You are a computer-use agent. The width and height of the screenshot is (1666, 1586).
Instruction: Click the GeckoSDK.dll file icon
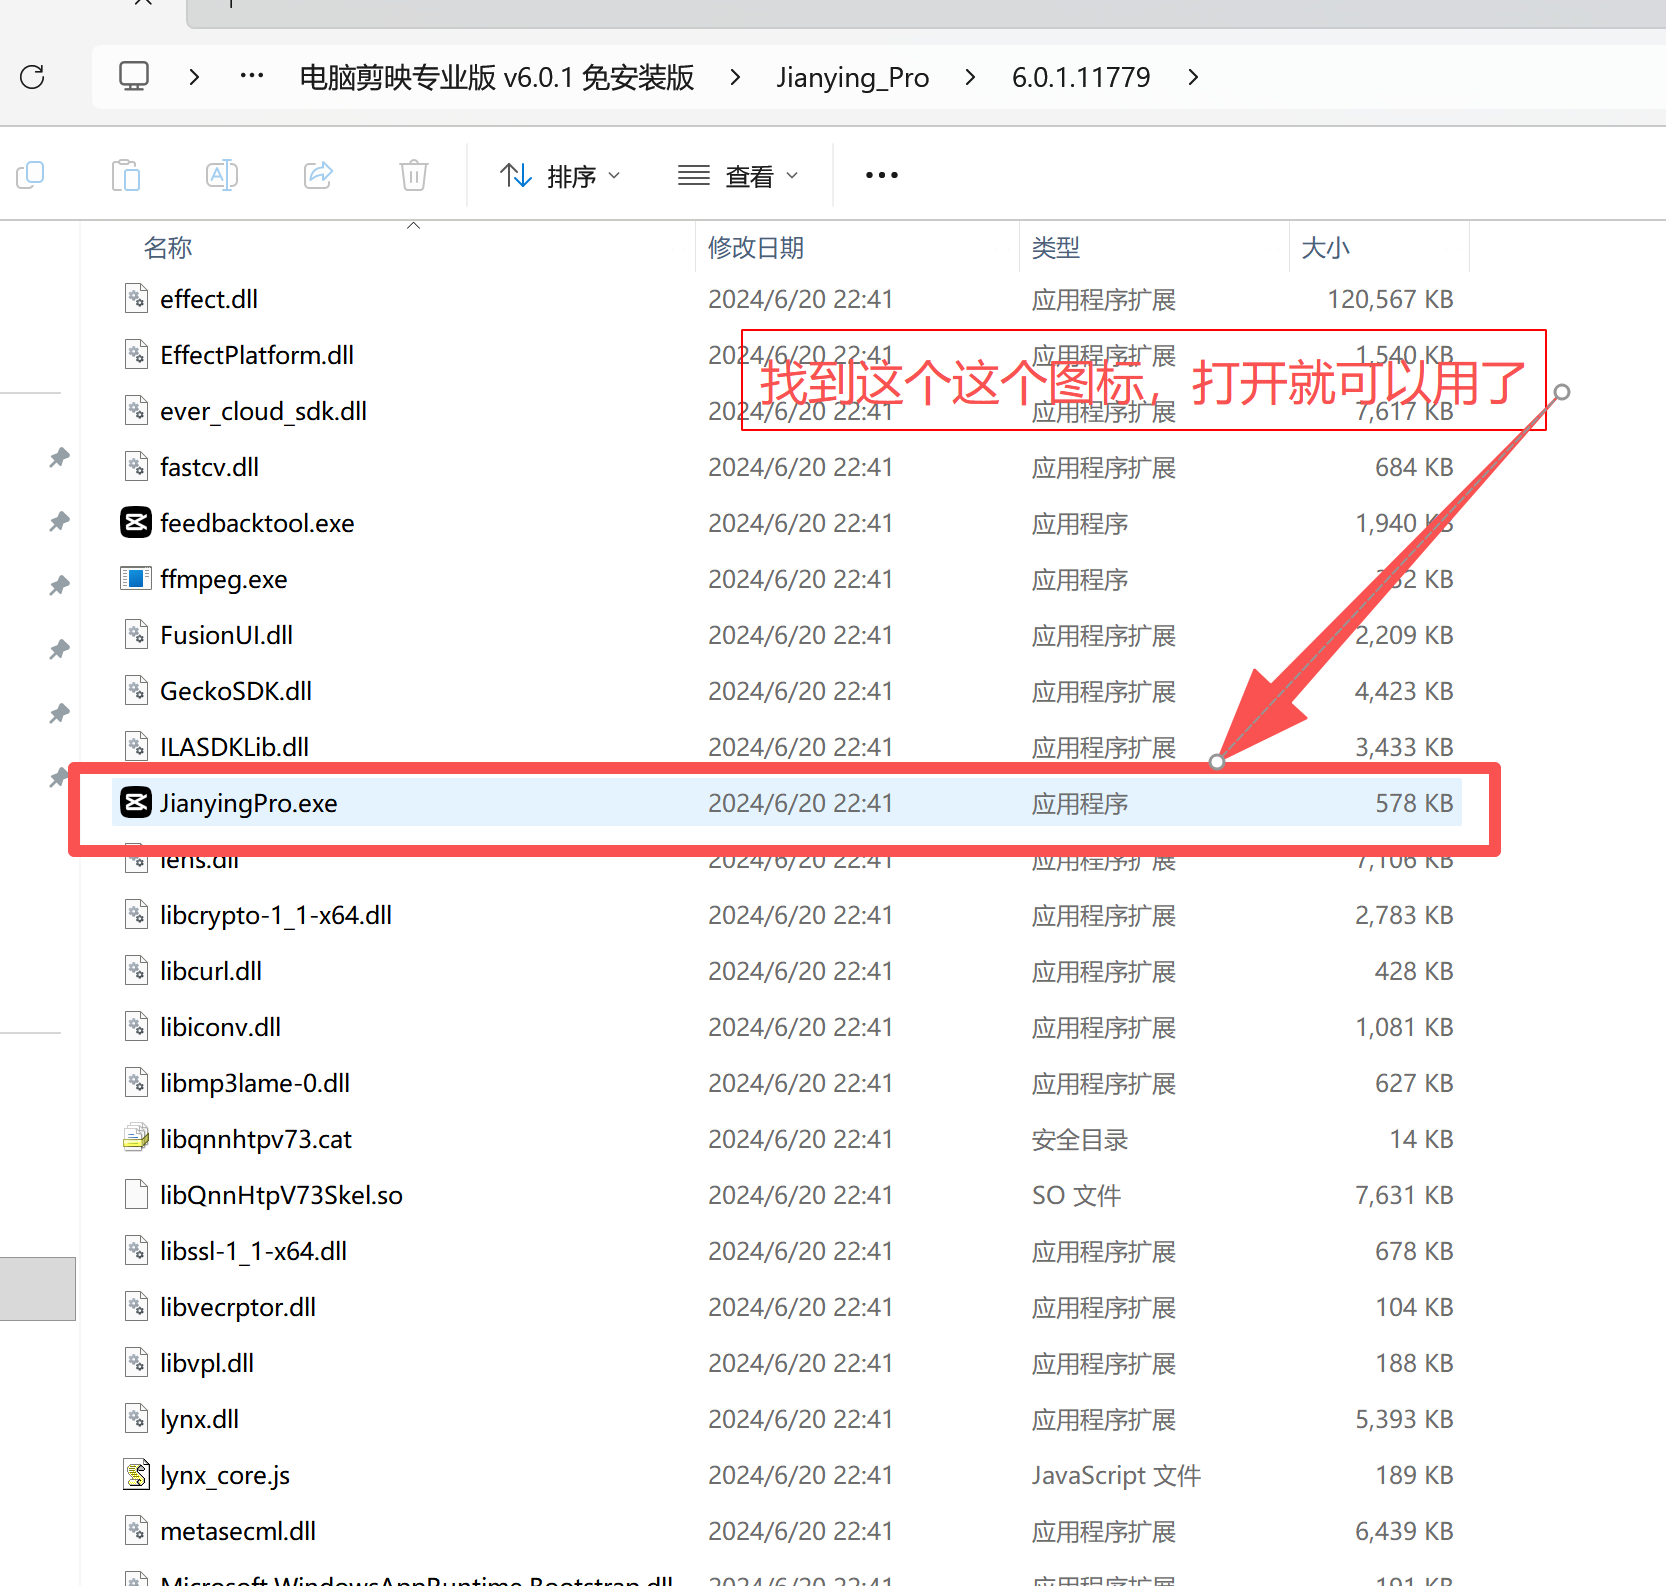pyautogui.click(x=136, y=690)
